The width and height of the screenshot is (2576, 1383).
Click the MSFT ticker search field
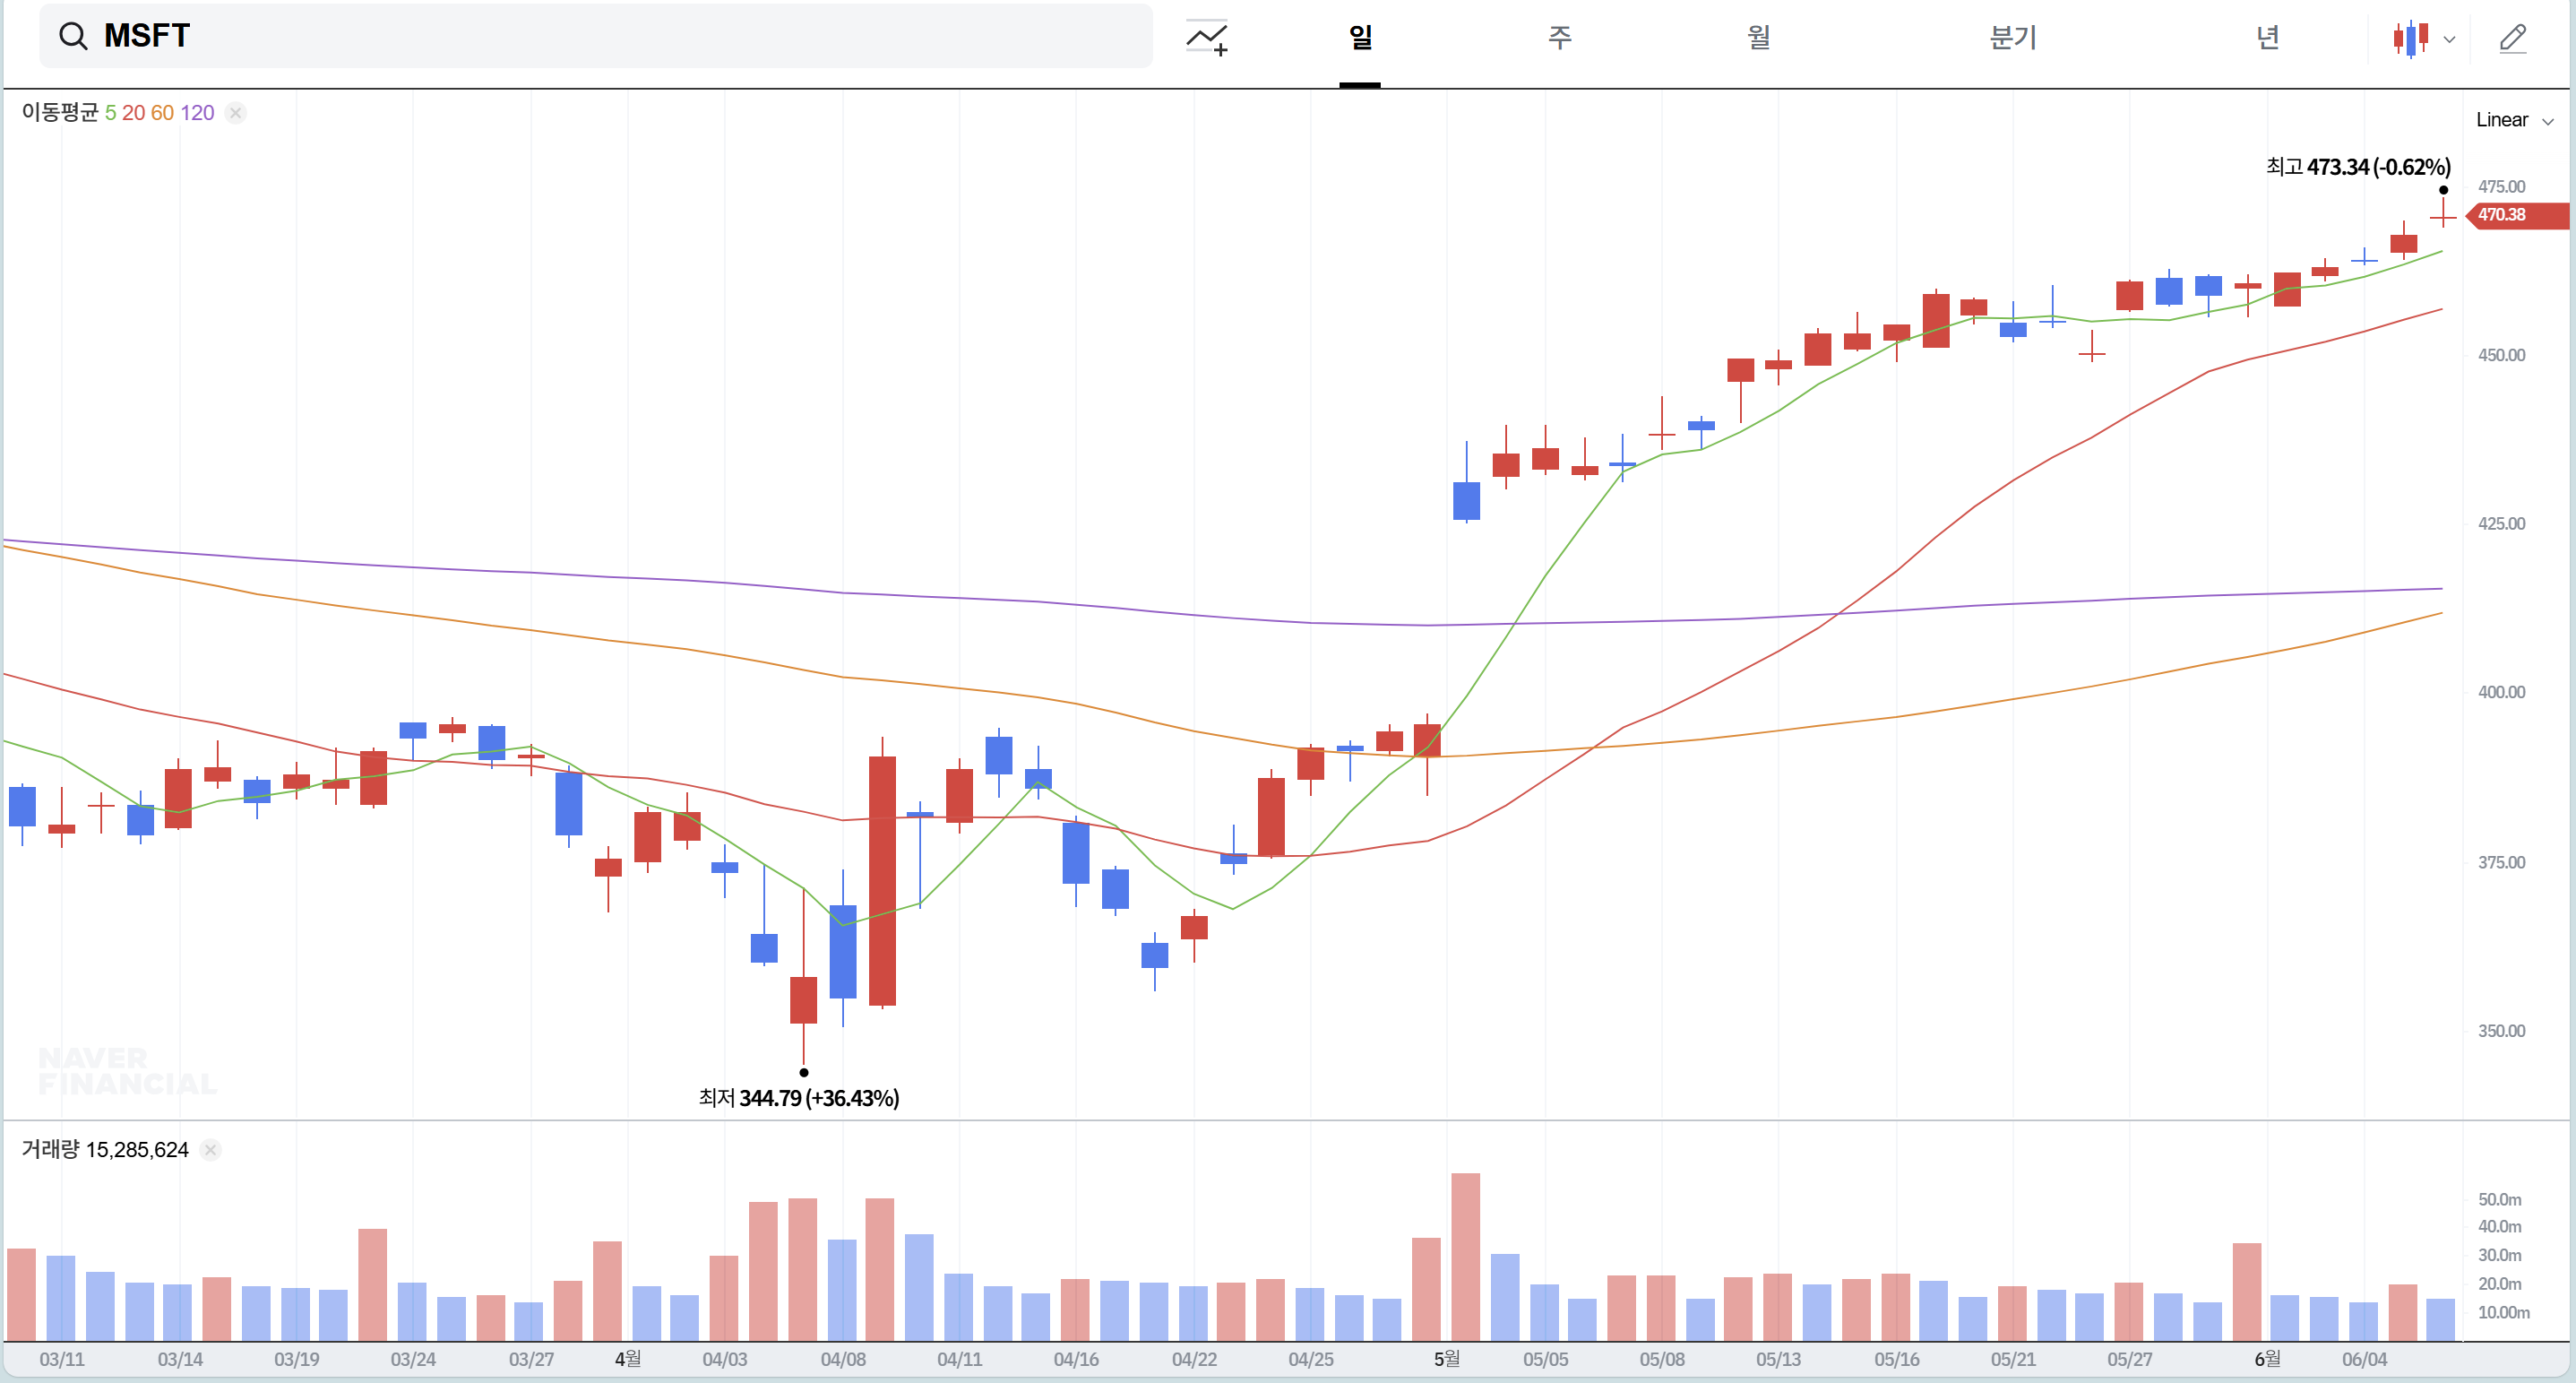[595, 36]
